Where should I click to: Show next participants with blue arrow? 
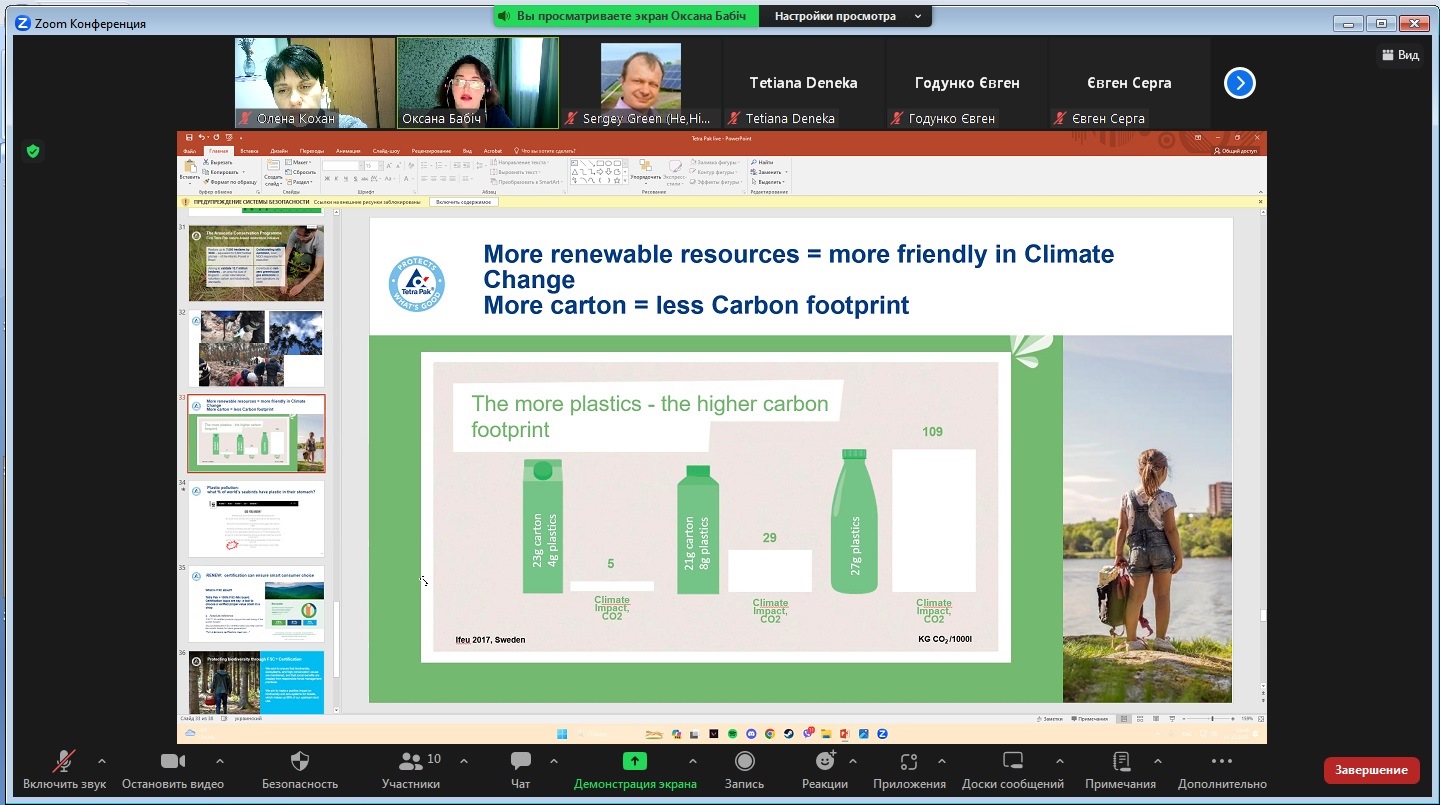pos(1239,83)
